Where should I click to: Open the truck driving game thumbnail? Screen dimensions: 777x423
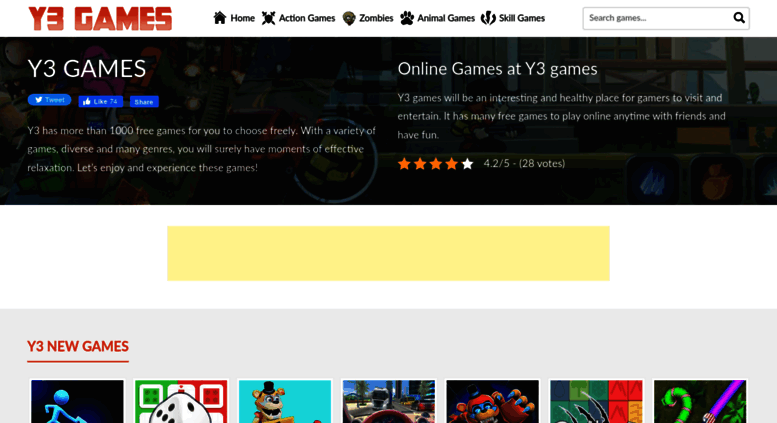(388, 401)
